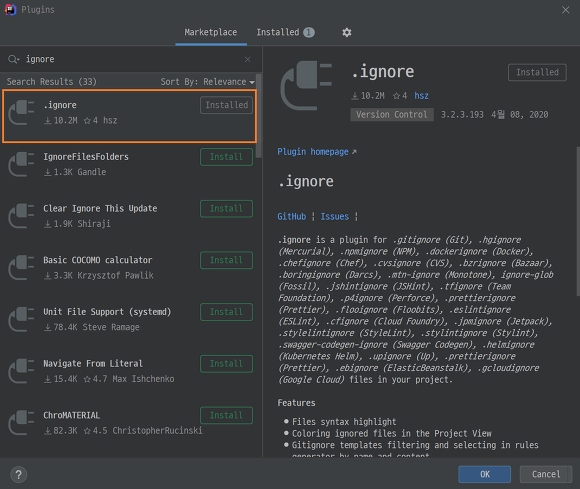Viewport: 580px width, 489px height.
Task: Select the Basic COCOMO calculator name
Action: [98, 260]
